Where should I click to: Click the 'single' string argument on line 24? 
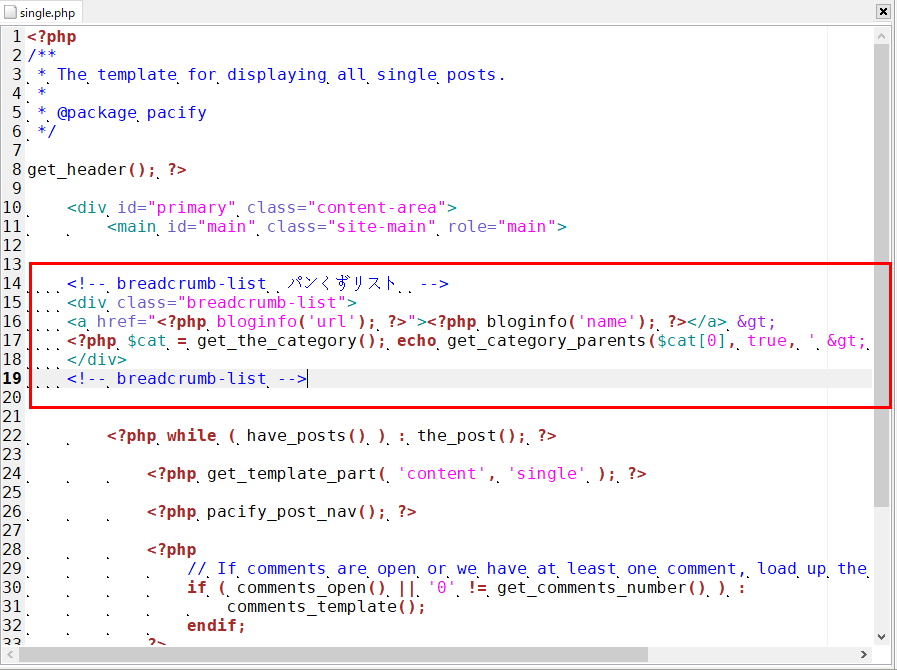click(546, 474)
